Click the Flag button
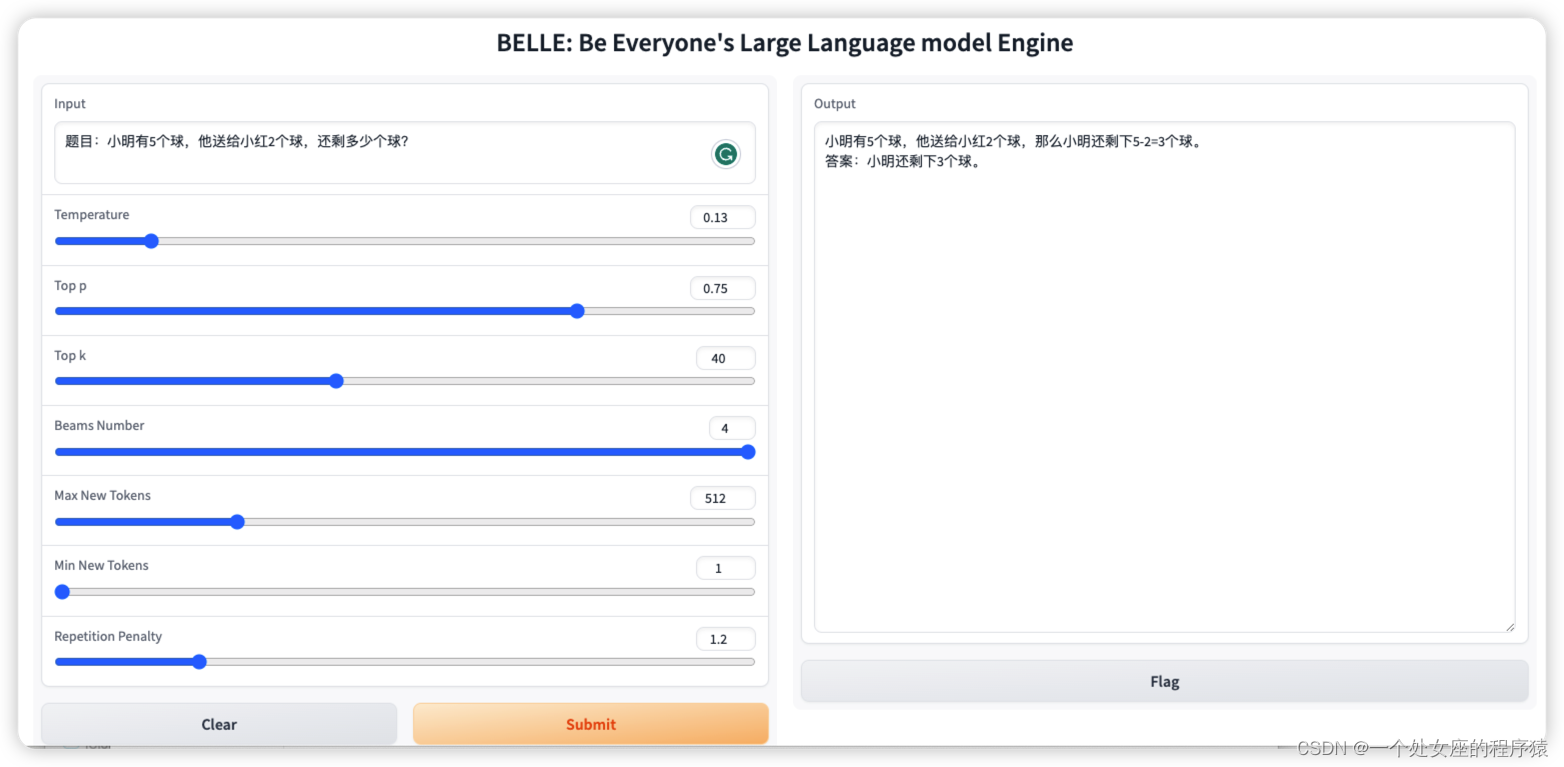1564x767 pixels. [1164, 682]
